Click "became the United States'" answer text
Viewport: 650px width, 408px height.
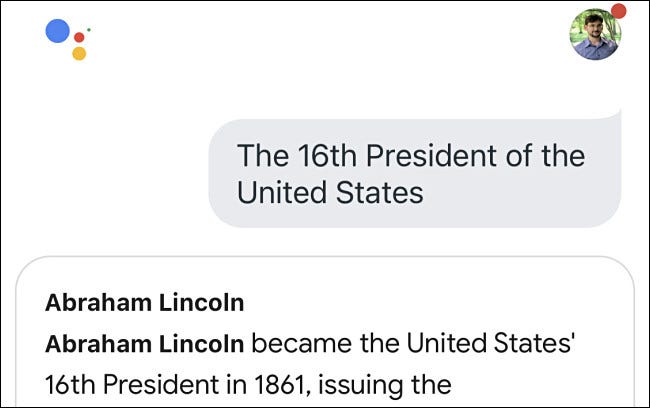(x=415, y=343)
